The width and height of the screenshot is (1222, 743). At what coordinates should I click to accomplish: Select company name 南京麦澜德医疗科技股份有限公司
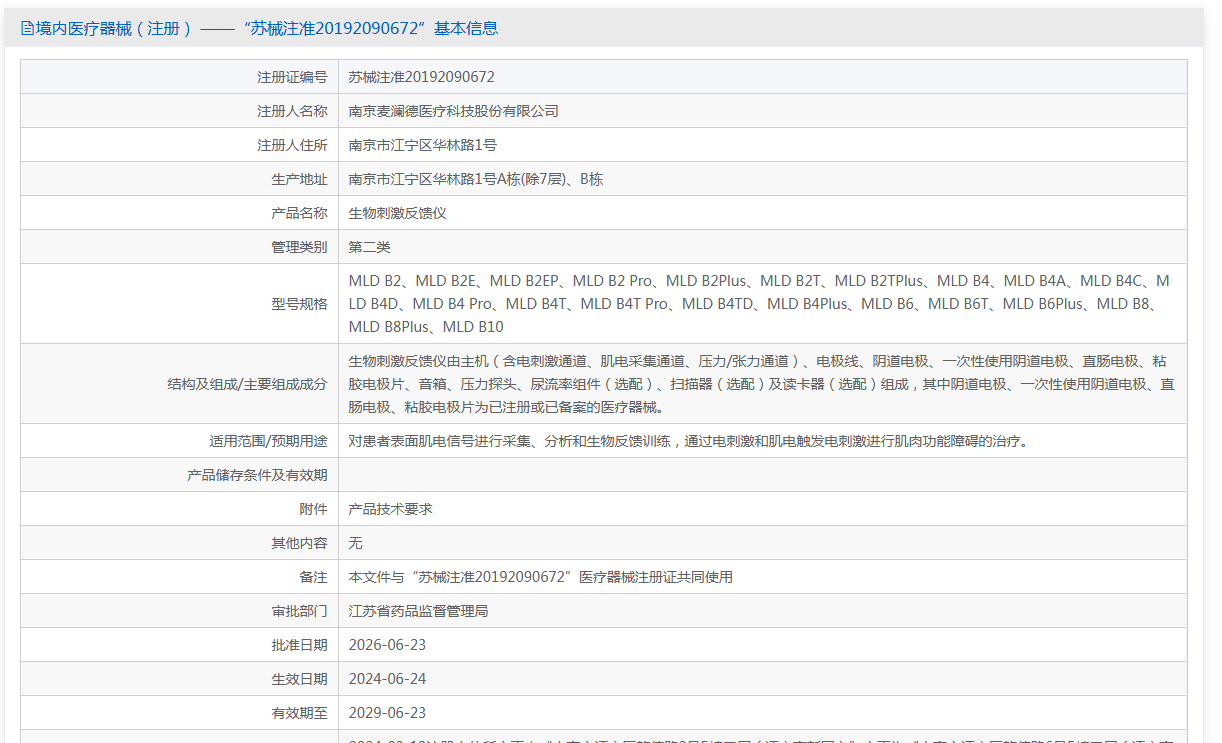point(453,111)
